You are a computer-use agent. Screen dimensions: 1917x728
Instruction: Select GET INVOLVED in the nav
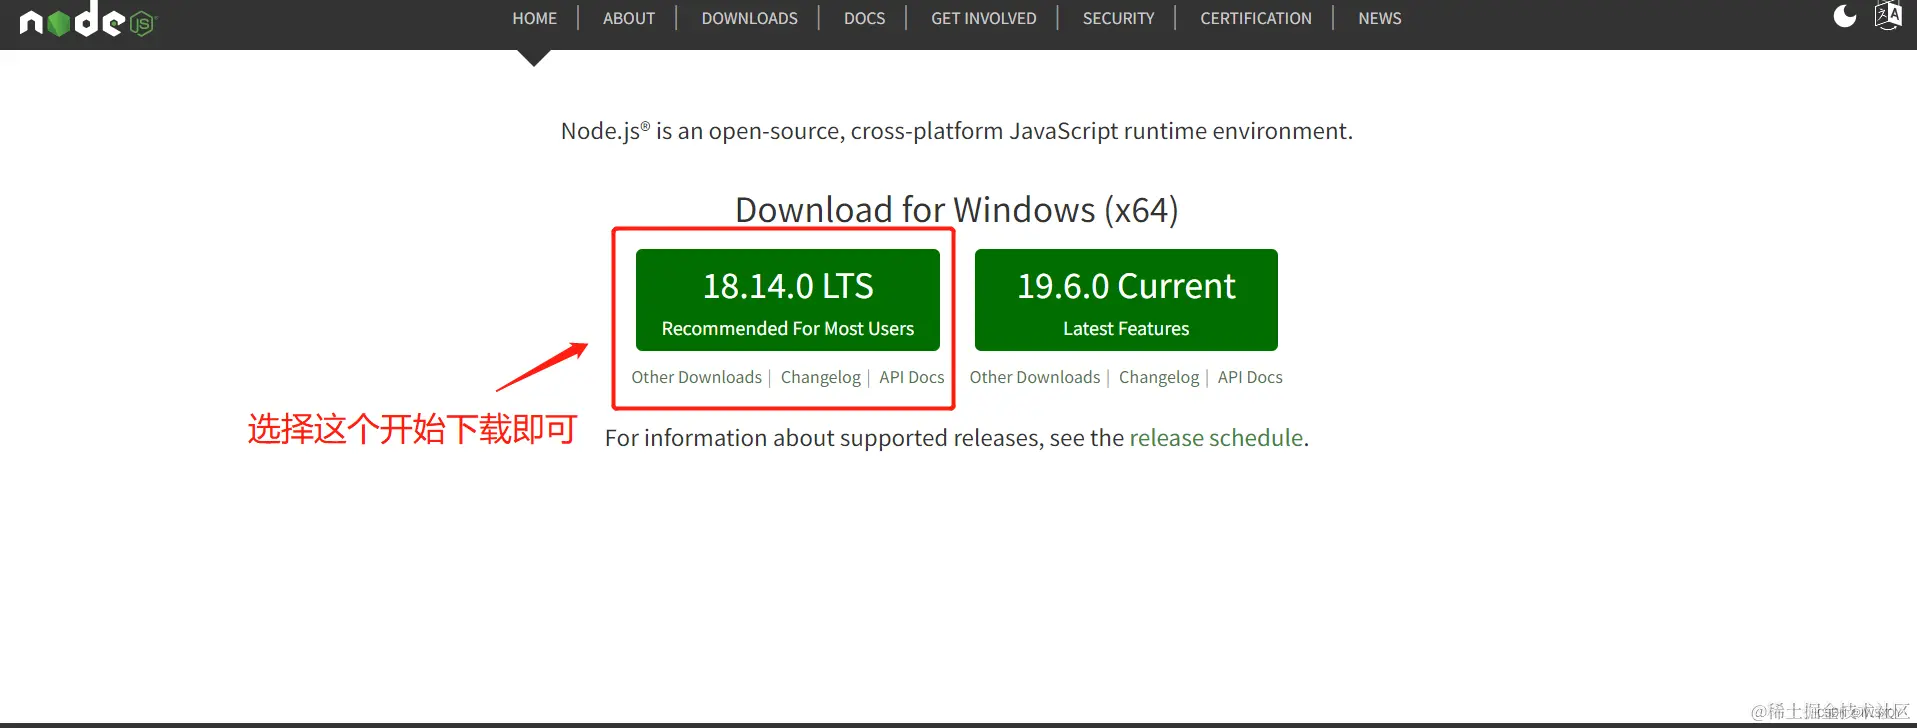tap(984, 18)
